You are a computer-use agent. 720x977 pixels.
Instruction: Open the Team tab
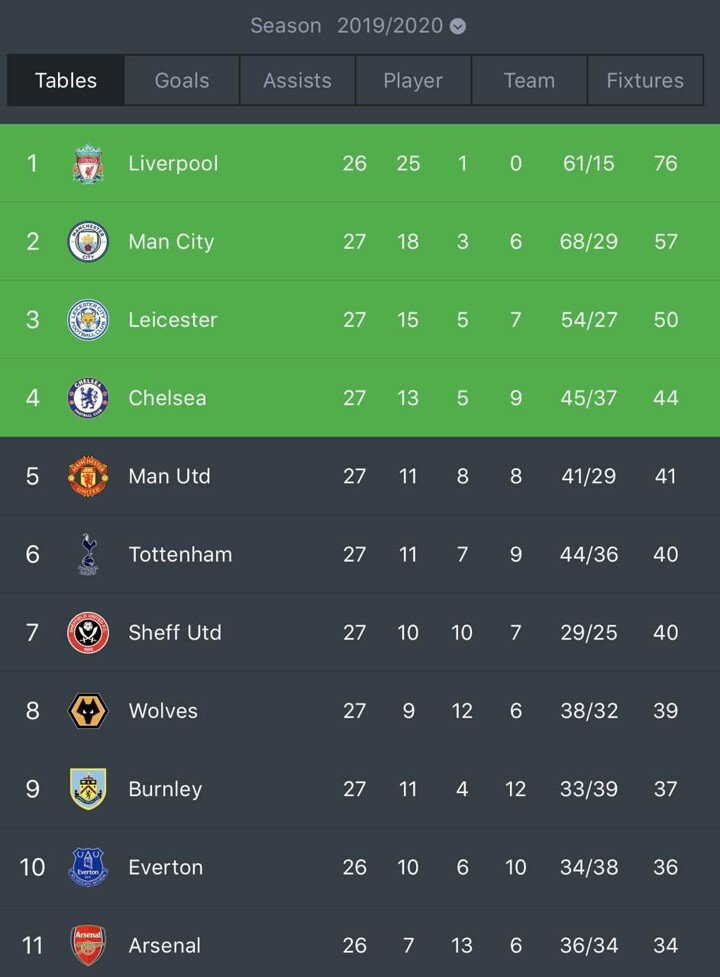[529, 81]
